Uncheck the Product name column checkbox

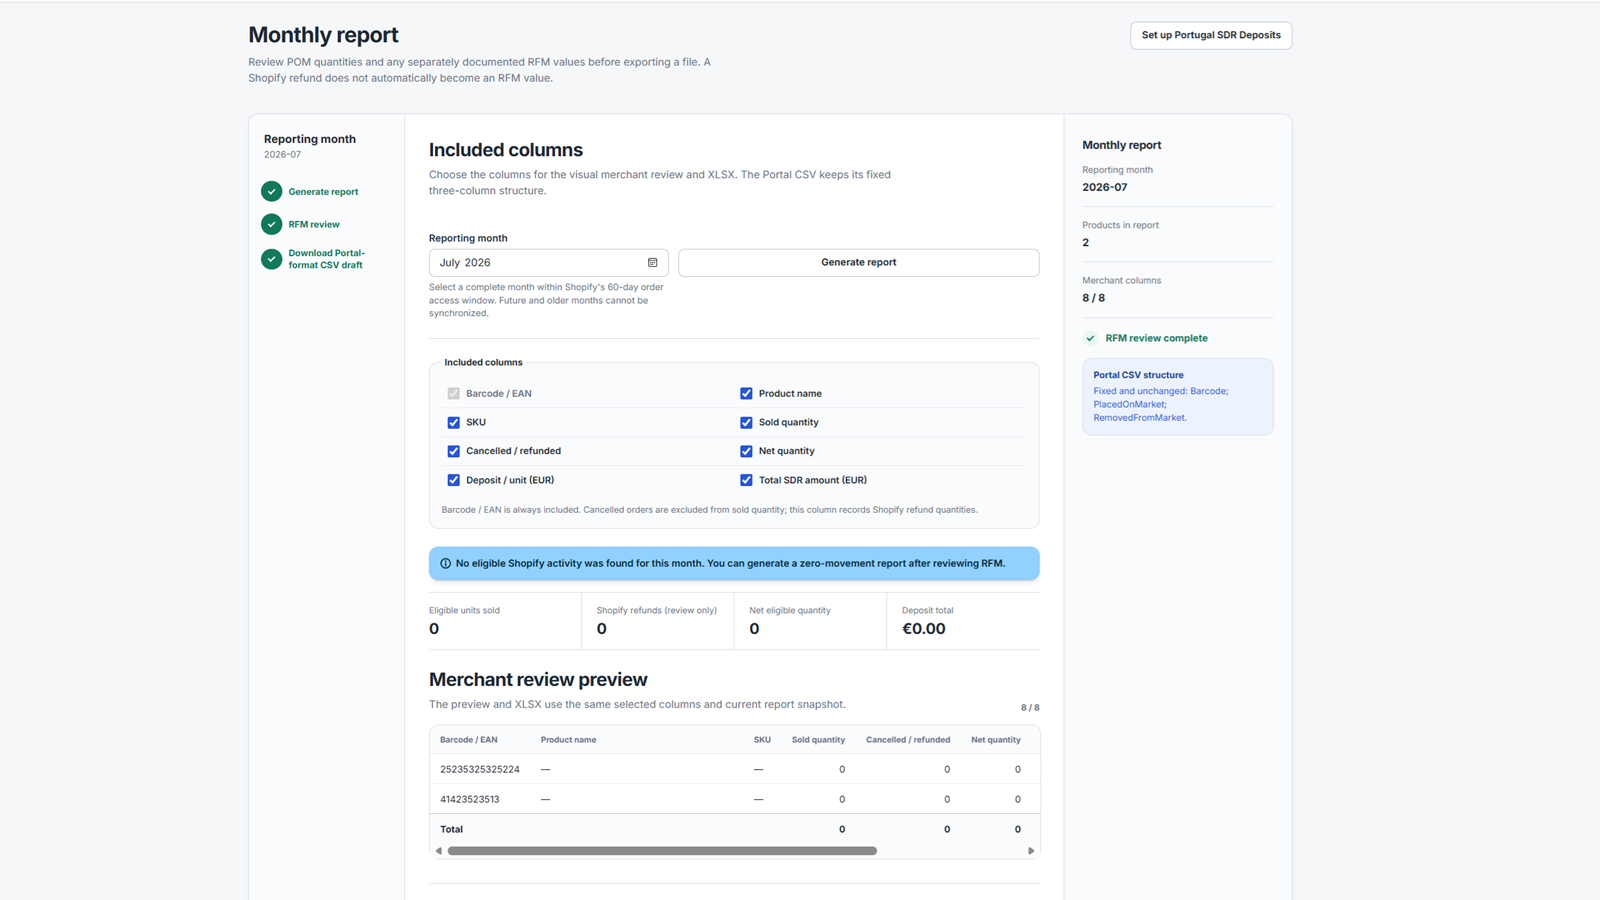click(746, 393)
